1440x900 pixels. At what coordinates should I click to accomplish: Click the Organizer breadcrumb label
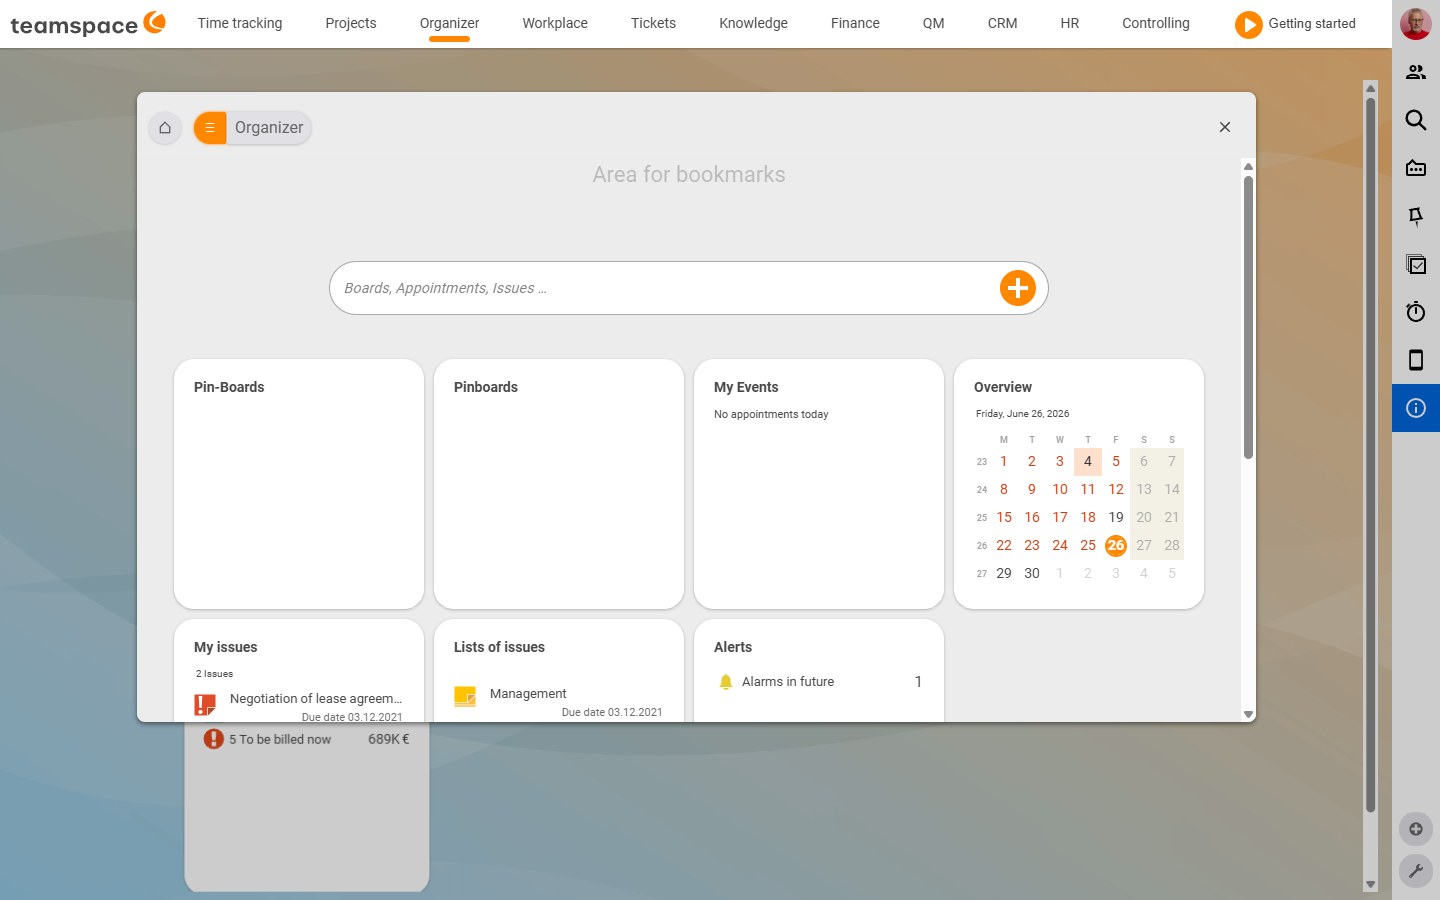point(269,128)
